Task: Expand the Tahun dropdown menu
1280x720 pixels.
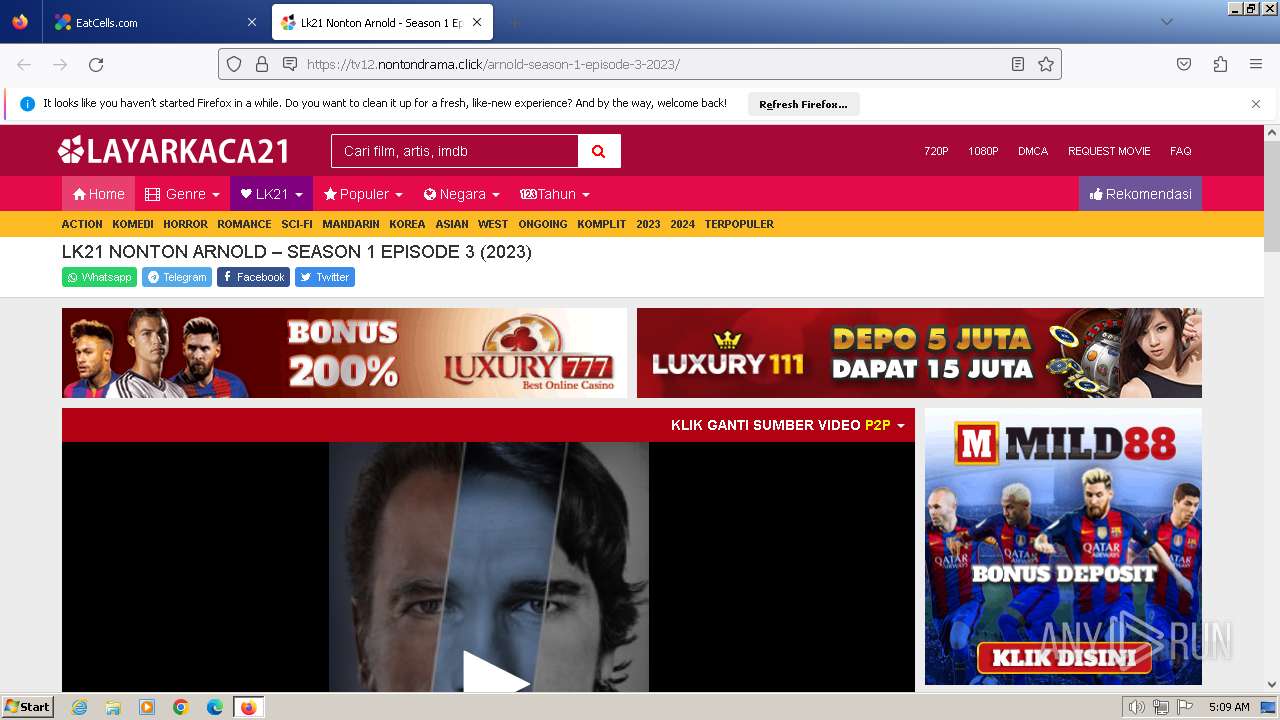Action: coord(554,194)
